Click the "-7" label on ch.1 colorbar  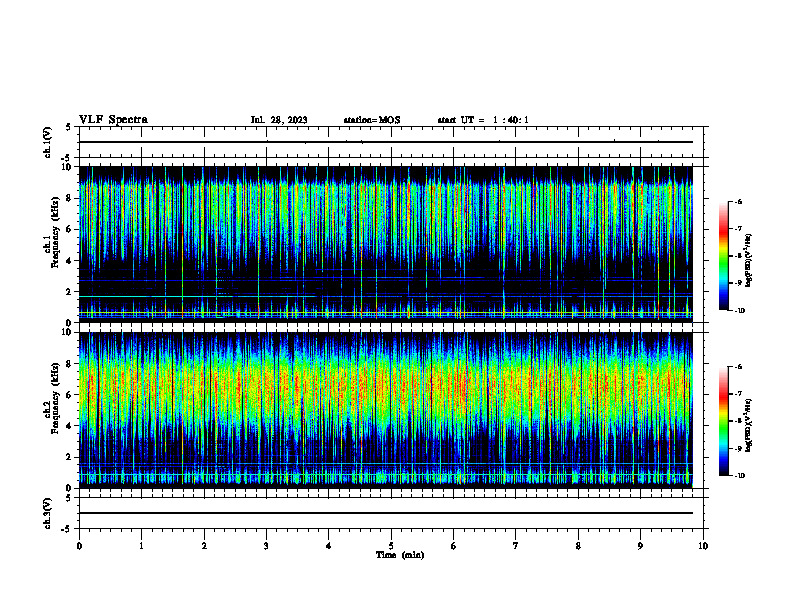coord(738,229)
